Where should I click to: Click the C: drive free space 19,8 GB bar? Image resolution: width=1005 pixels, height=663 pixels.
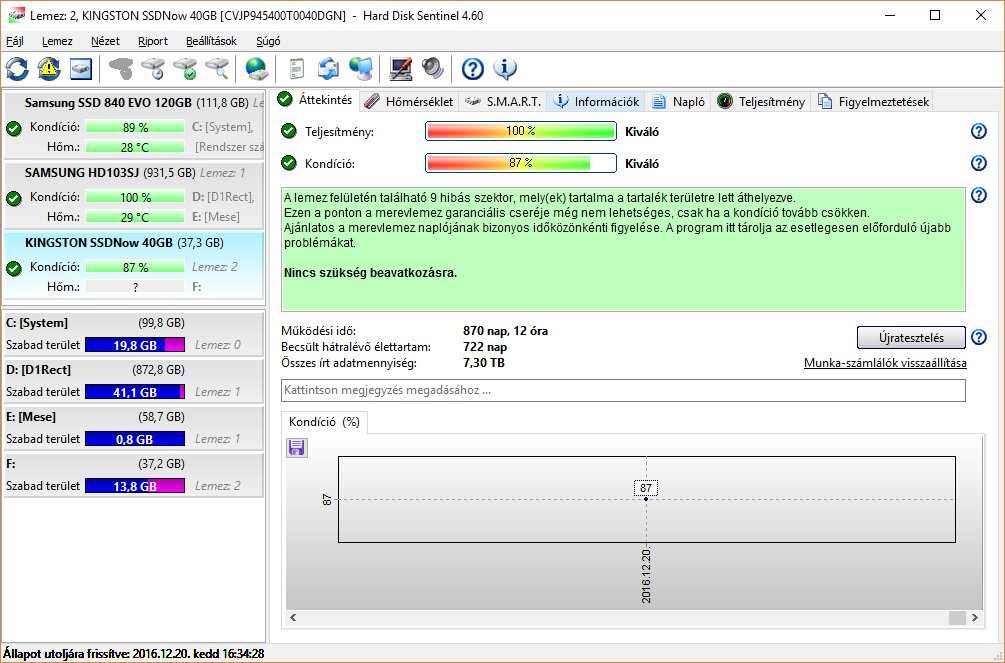click(x=135, y=345)
